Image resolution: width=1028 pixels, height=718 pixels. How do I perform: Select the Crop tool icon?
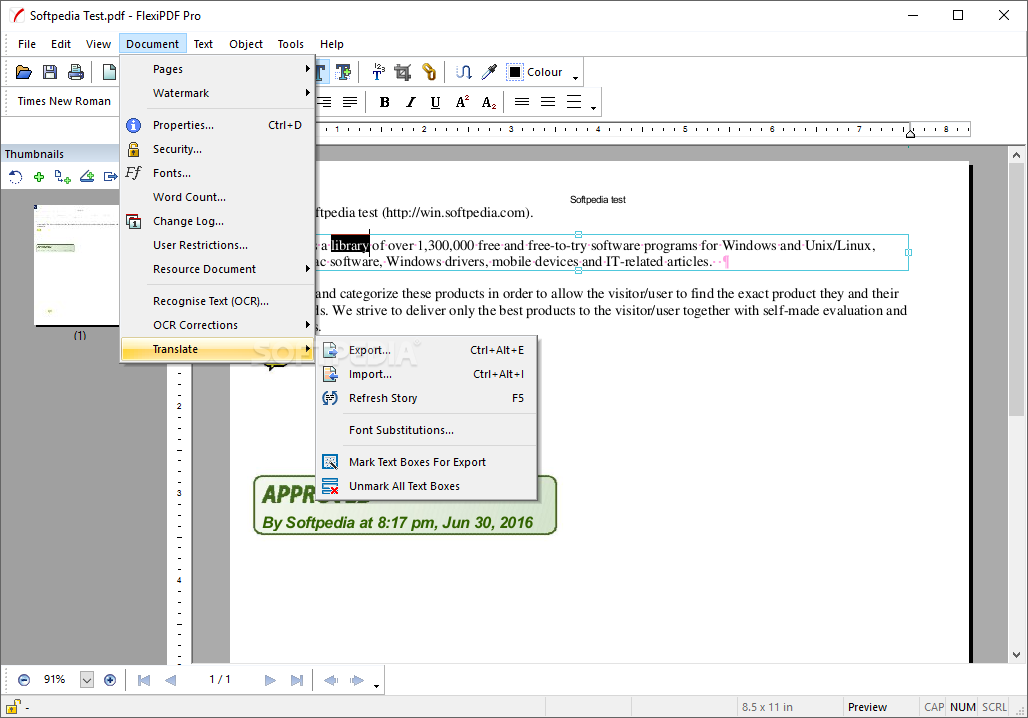pyautogui.click(x=403, y=72)
